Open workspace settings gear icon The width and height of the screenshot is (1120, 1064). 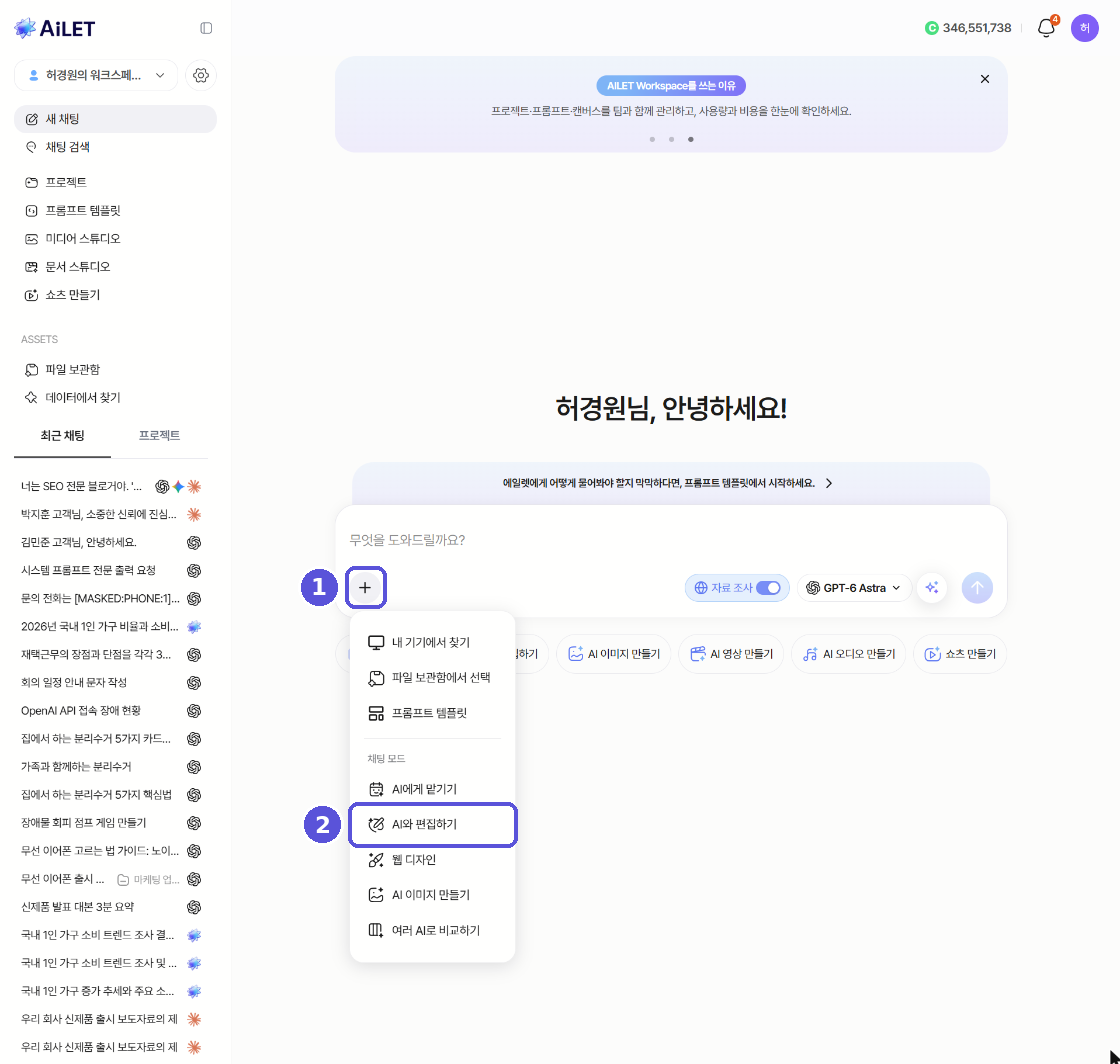click(x=201, y=75)
